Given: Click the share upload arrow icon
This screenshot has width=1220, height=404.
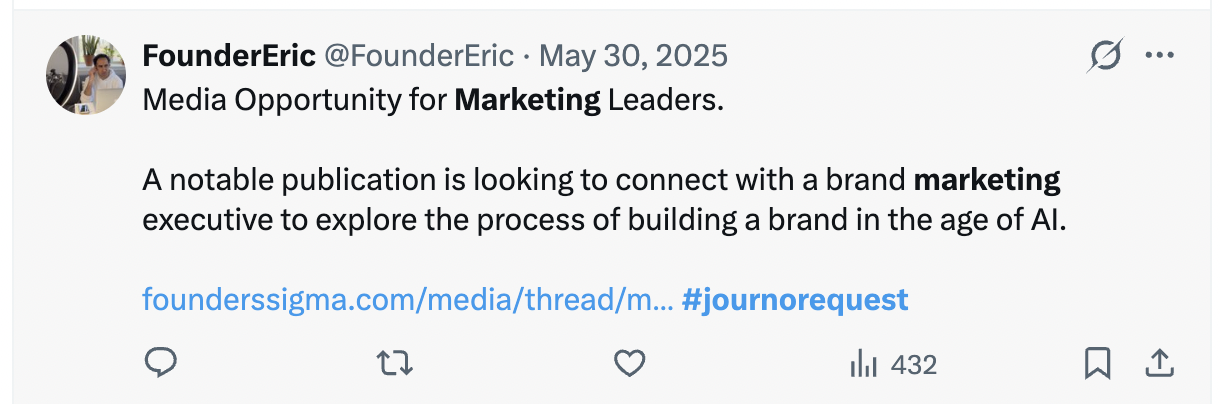Looking at the screenshot, I should (x=1159, y=364).
